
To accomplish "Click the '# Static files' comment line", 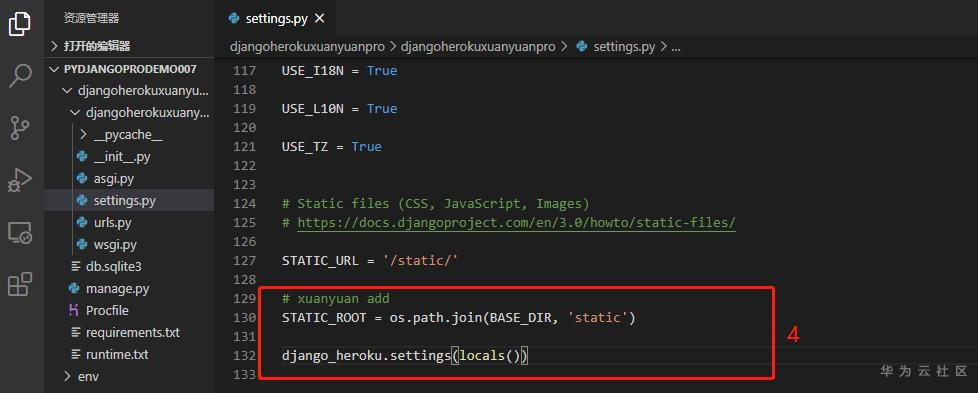I will coord(435,203).
